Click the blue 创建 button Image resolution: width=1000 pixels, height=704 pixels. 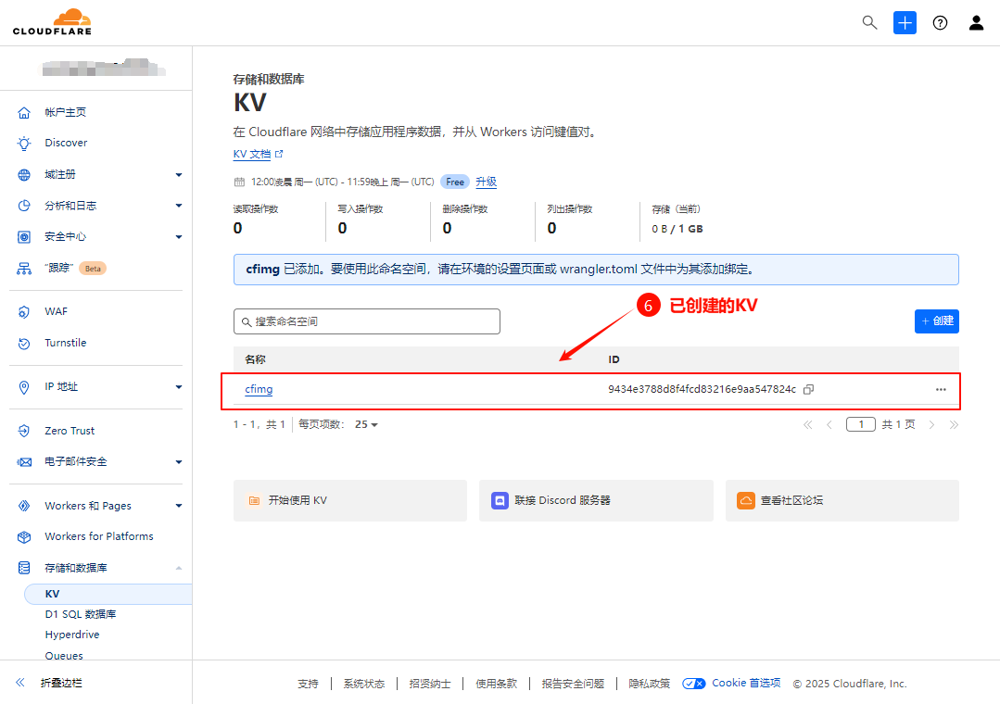pos(936,321)
